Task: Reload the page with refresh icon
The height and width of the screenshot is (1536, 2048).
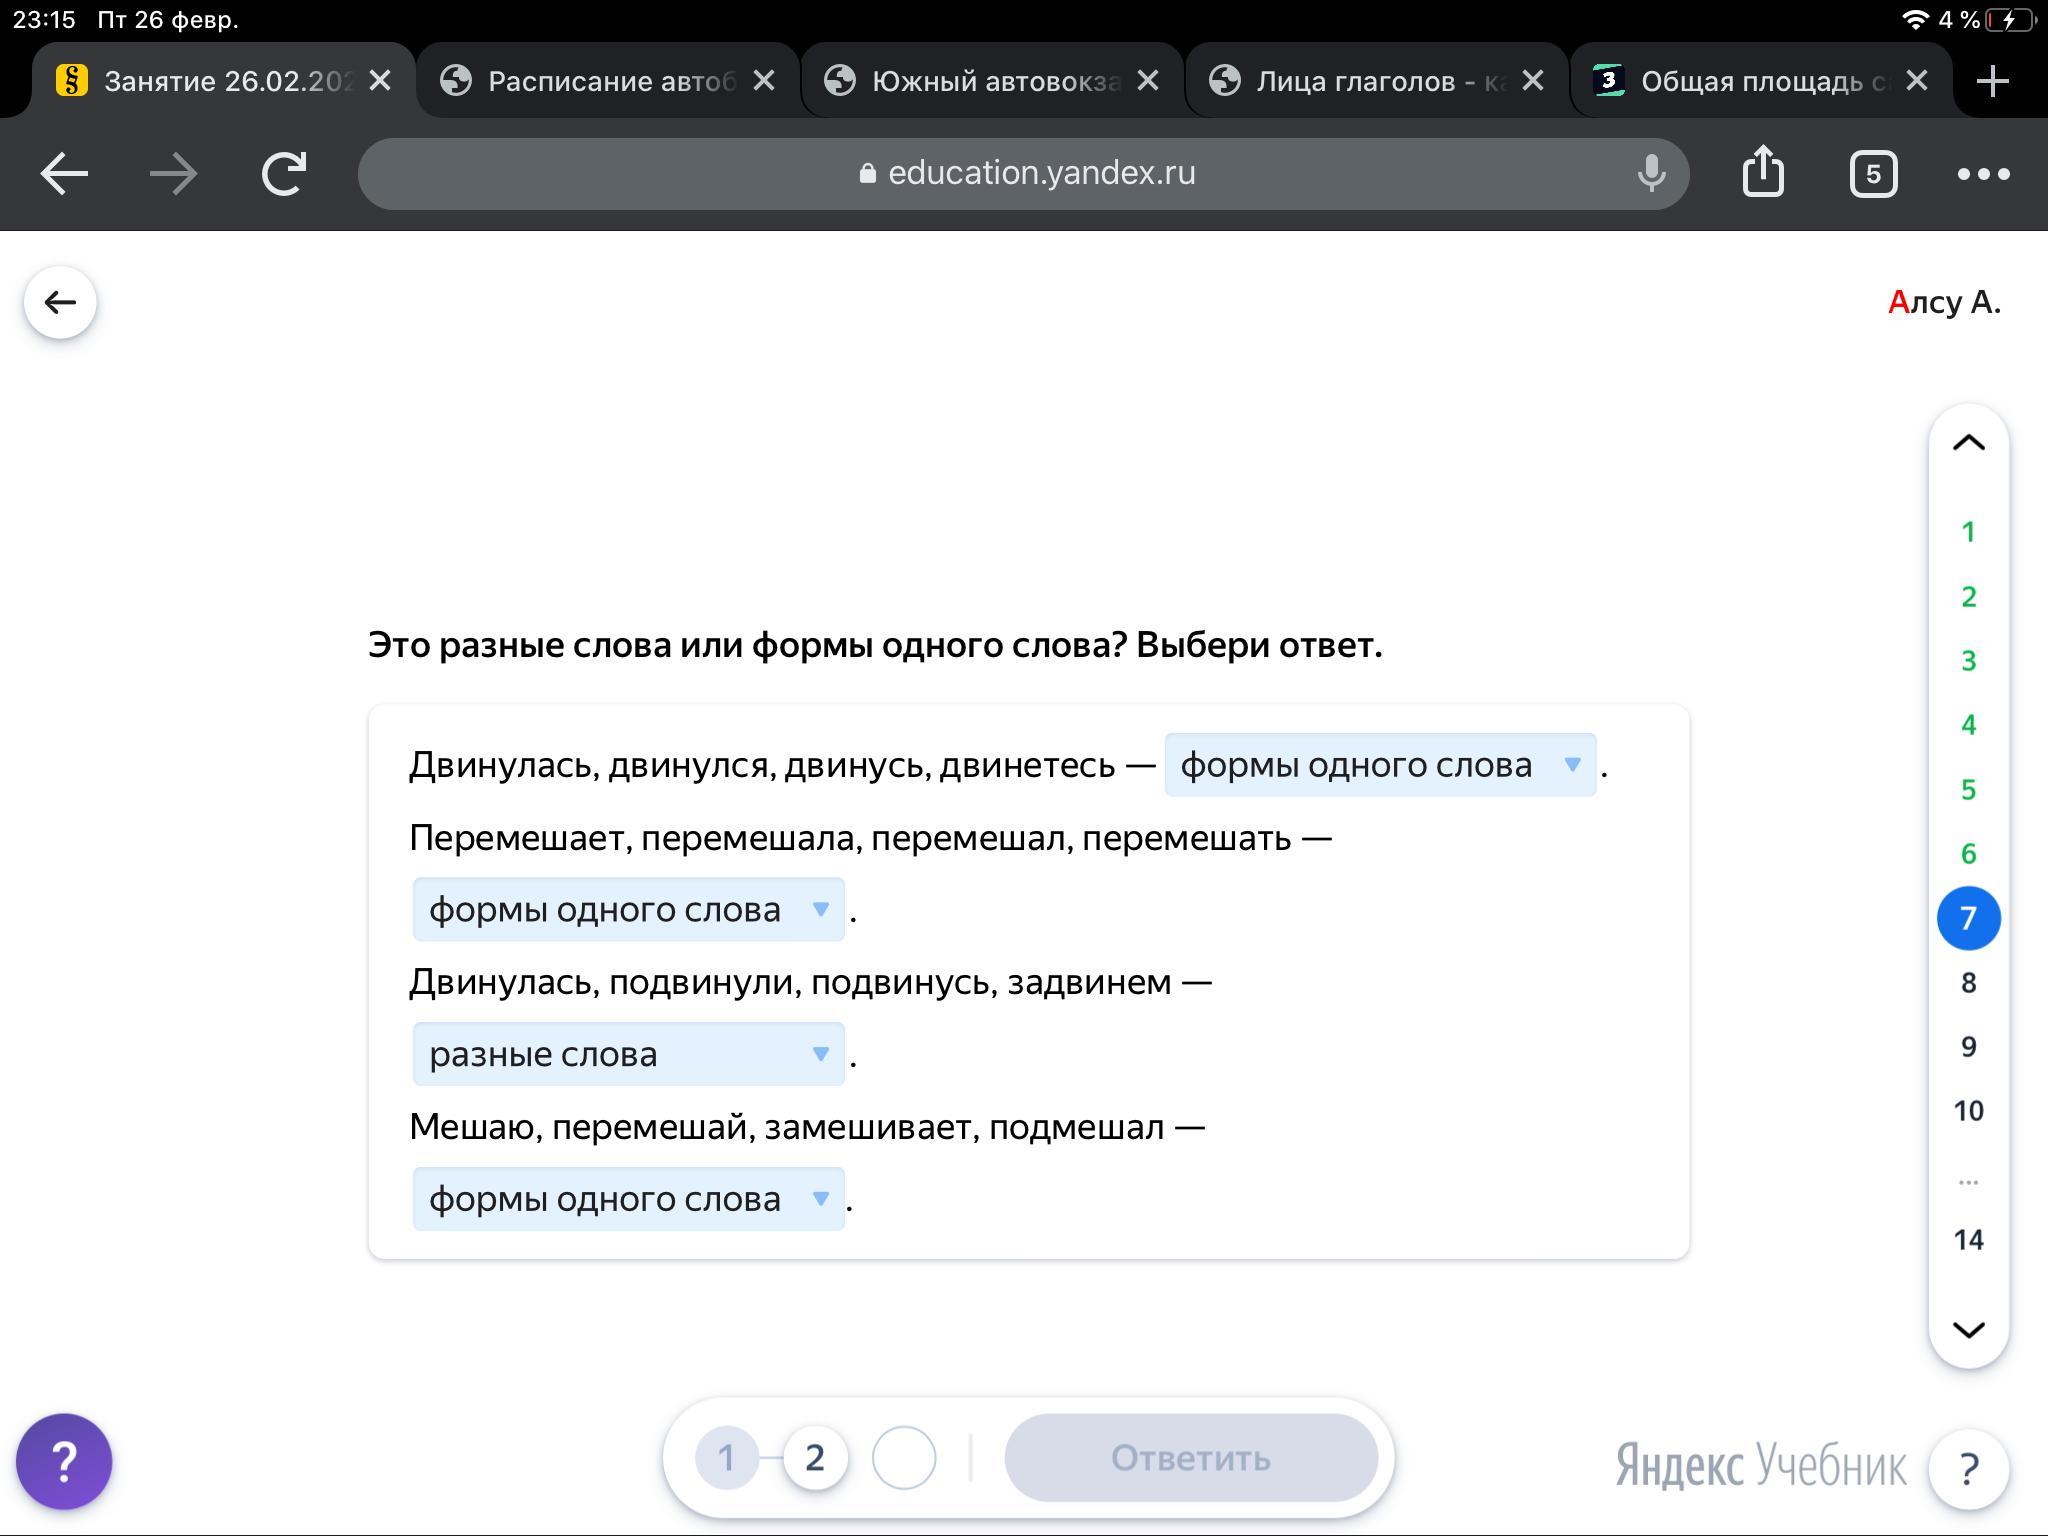Action: point(283,174)
